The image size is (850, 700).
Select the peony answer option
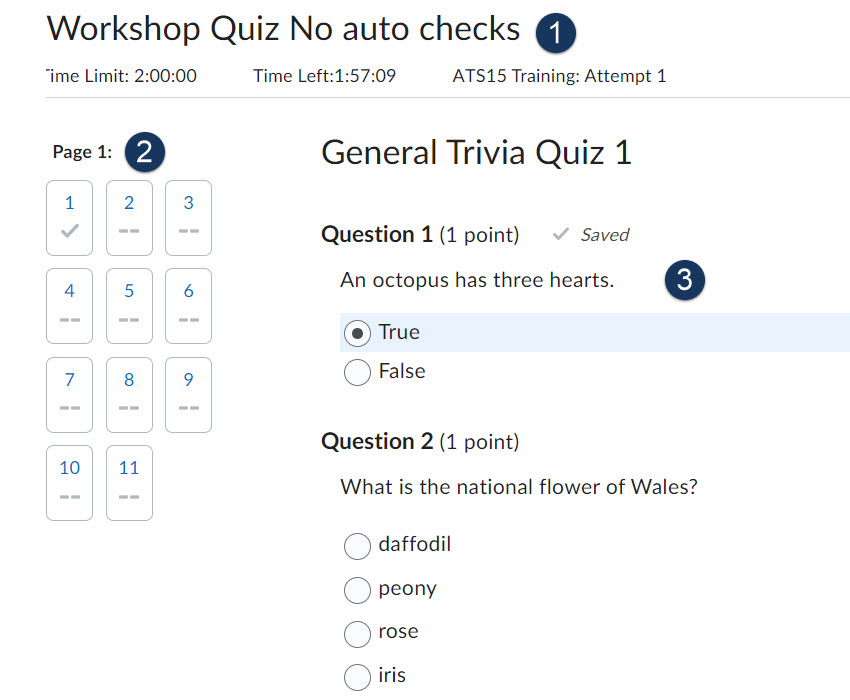coord(357,590)
